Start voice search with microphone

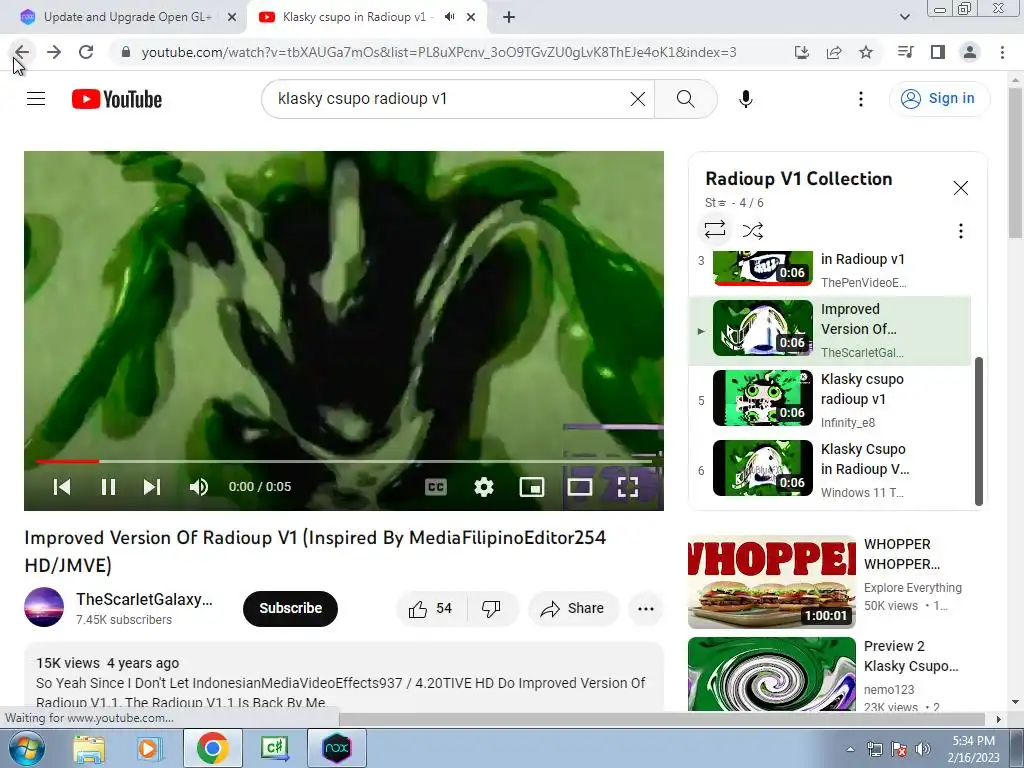[x=746, y=99]
